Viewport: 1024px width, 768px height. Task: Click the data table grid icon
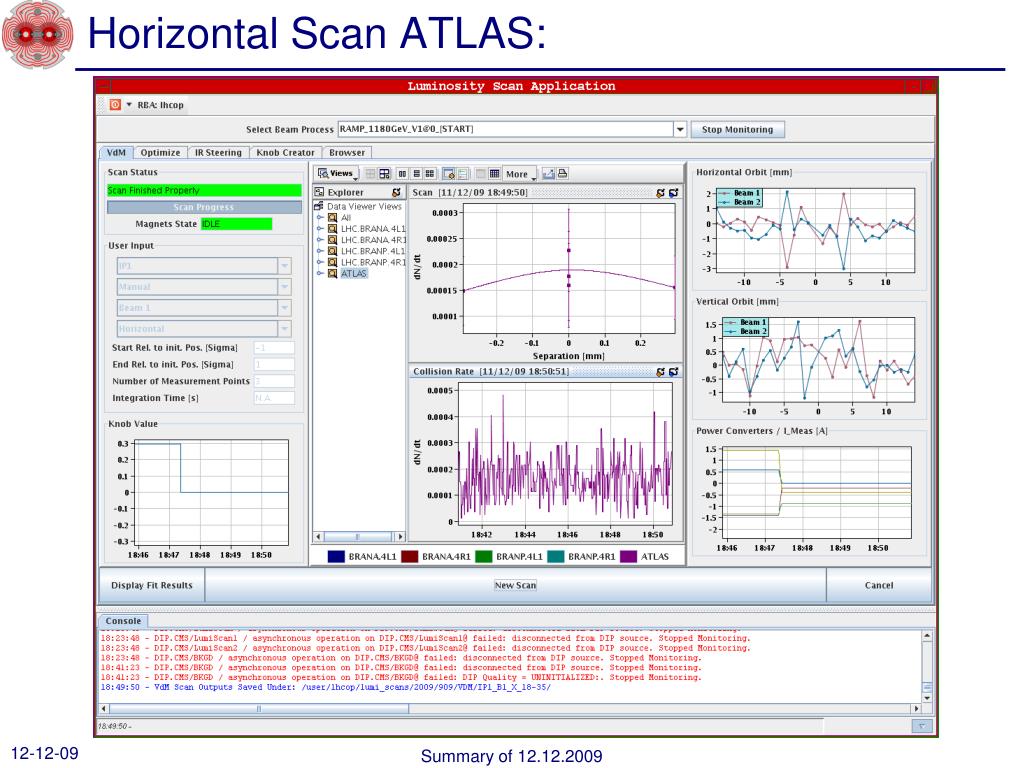(494, 174)
